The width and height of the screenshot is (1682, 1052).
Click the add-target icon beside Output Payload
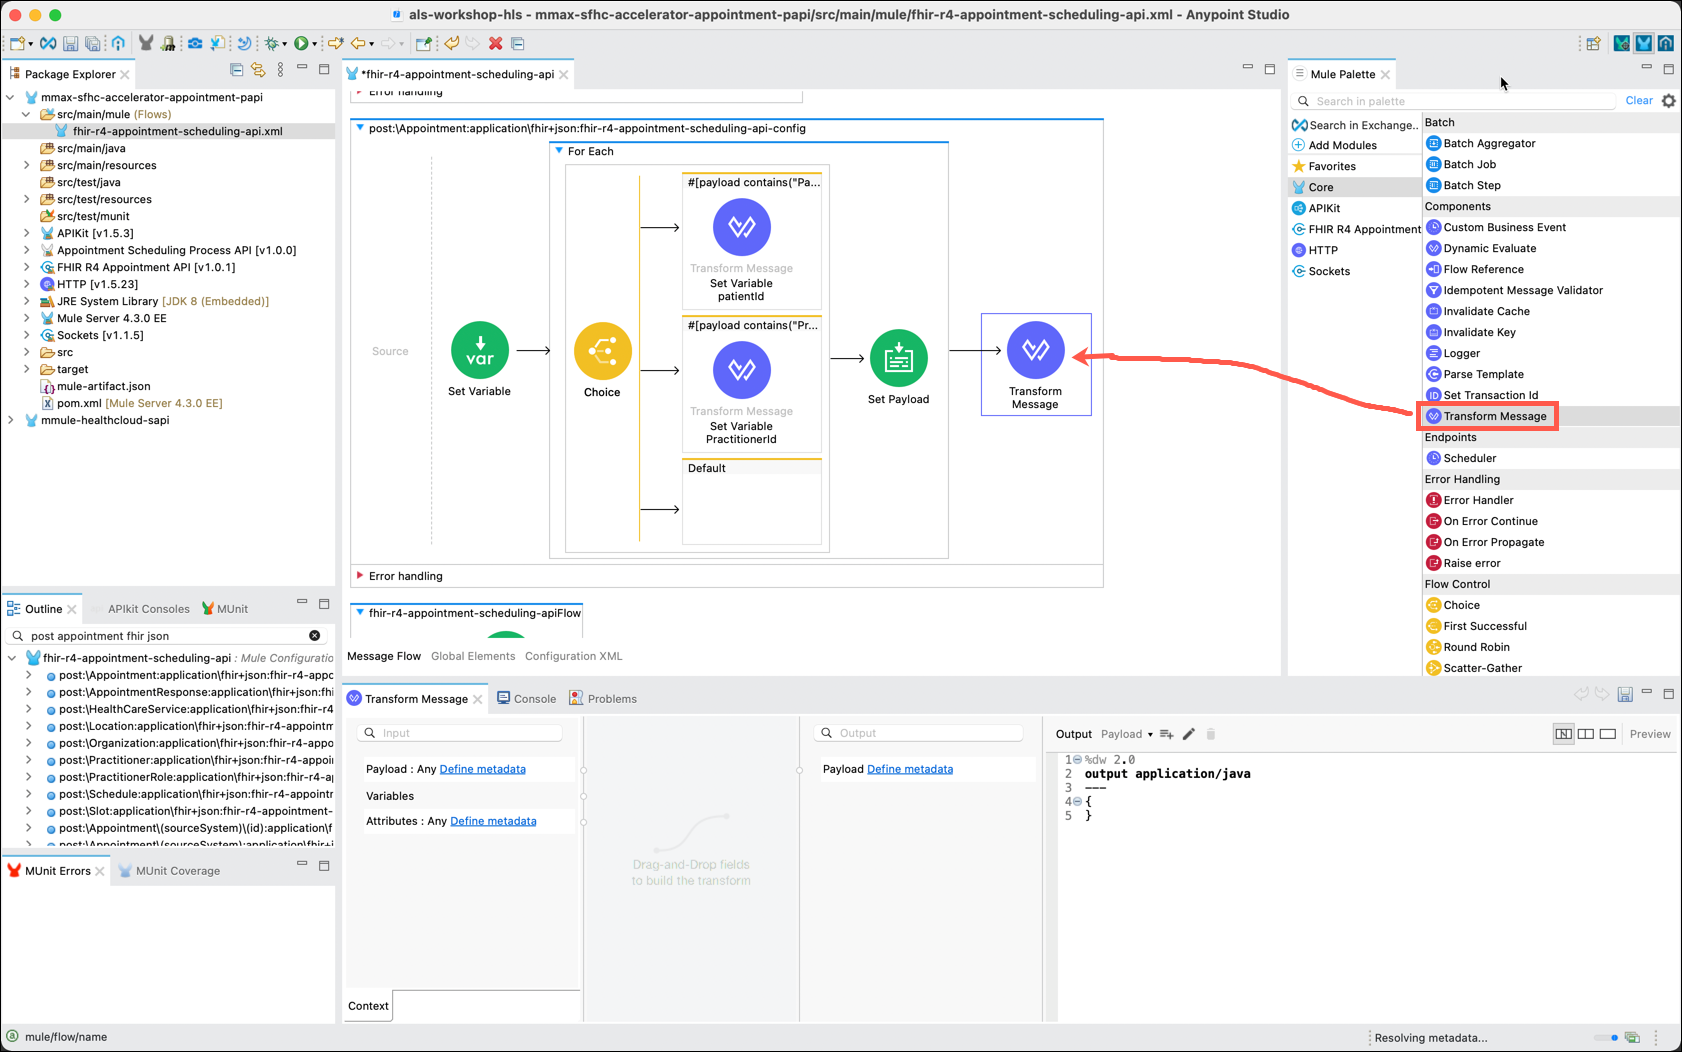pos(1166,734)
